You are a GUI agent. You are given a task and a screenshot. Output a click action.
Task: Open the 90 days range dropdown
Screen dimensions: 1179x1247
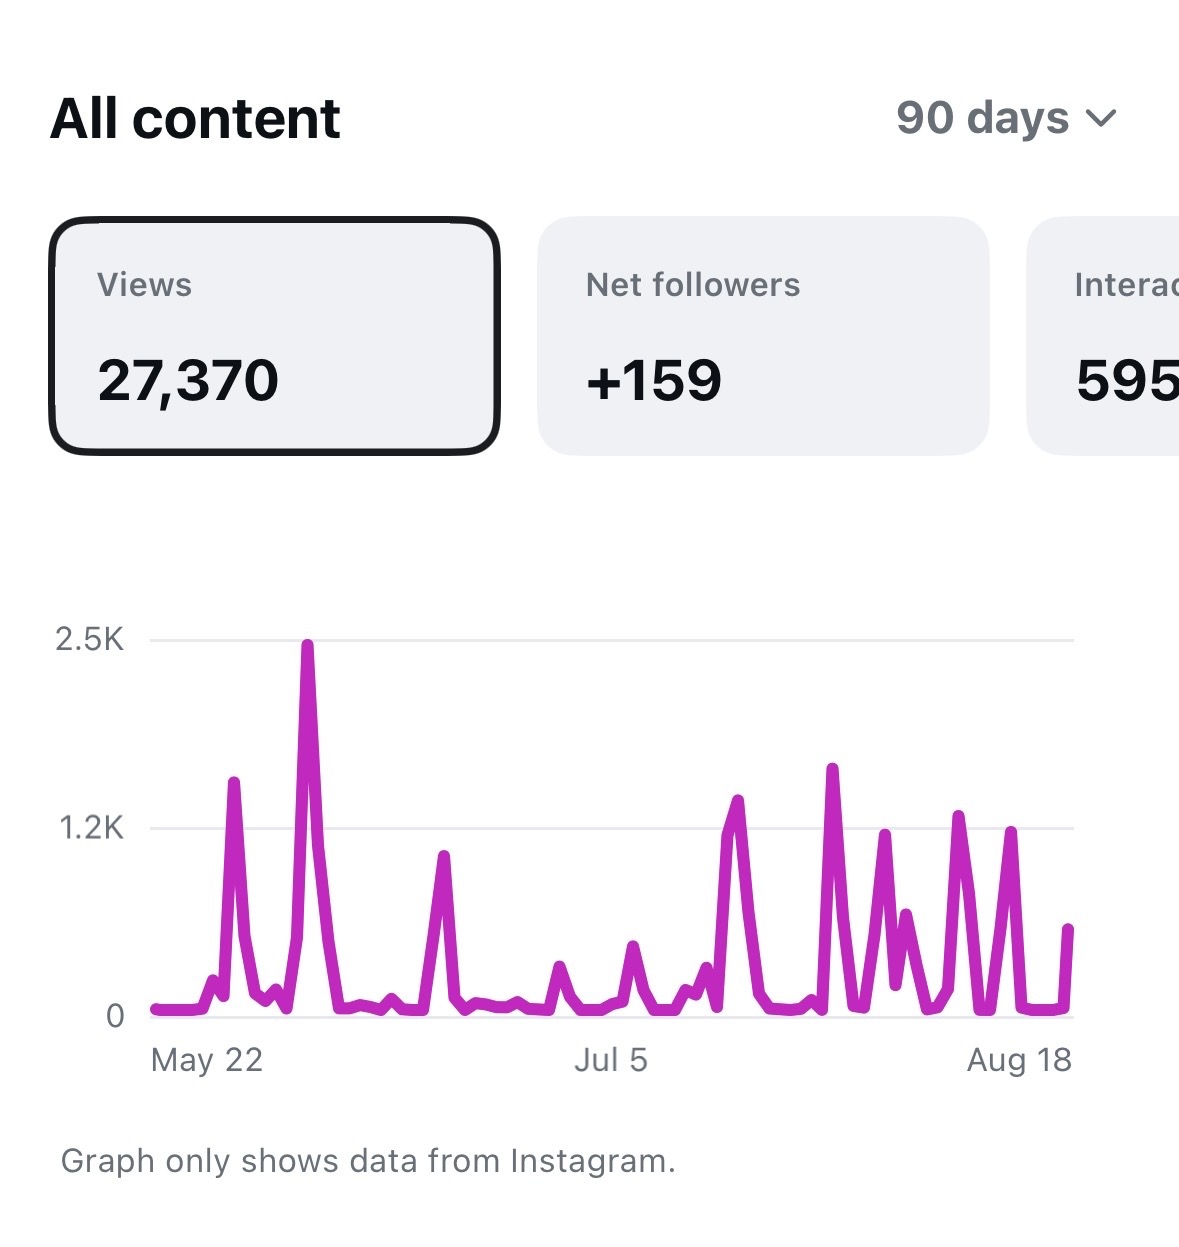(1006, 118)
